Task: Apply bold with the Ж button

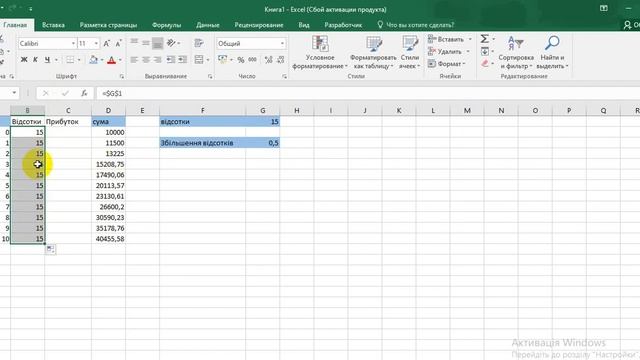Action: pos(24,60)
